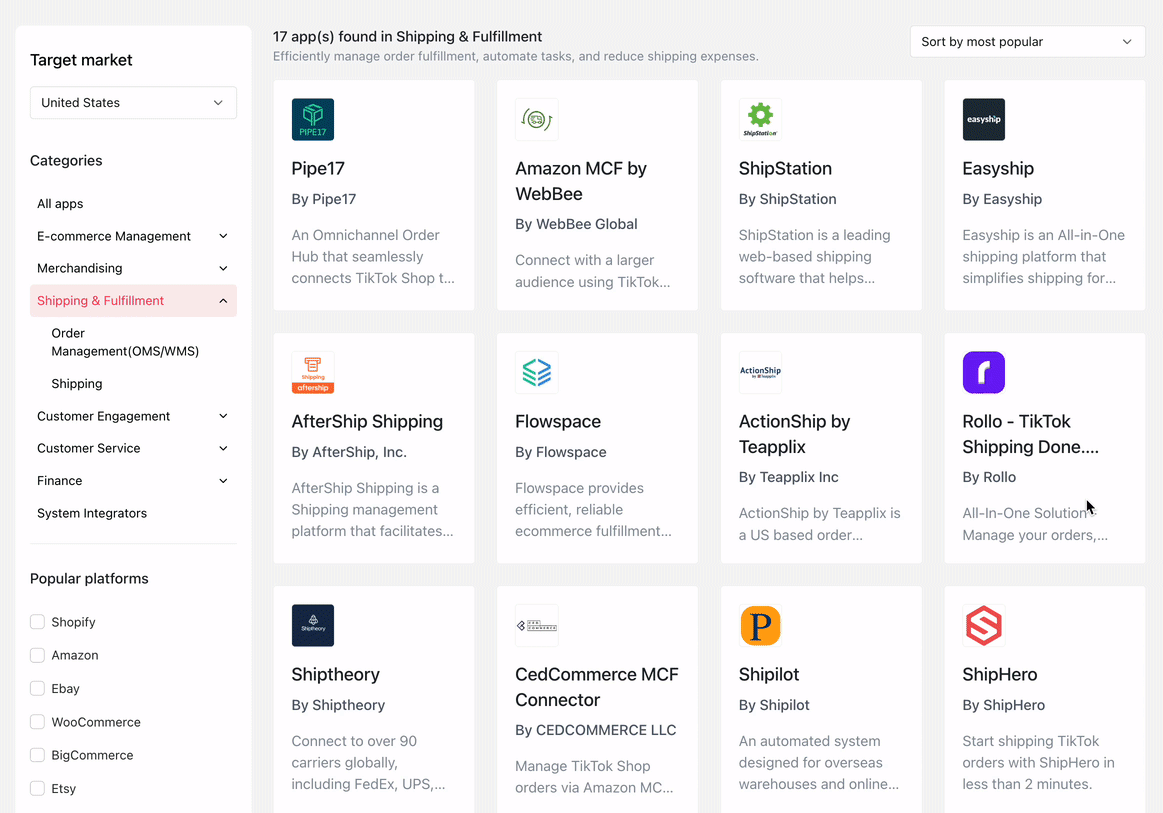Open the Shiptheory app title link
1163x813 pixels.
point(336,674)
